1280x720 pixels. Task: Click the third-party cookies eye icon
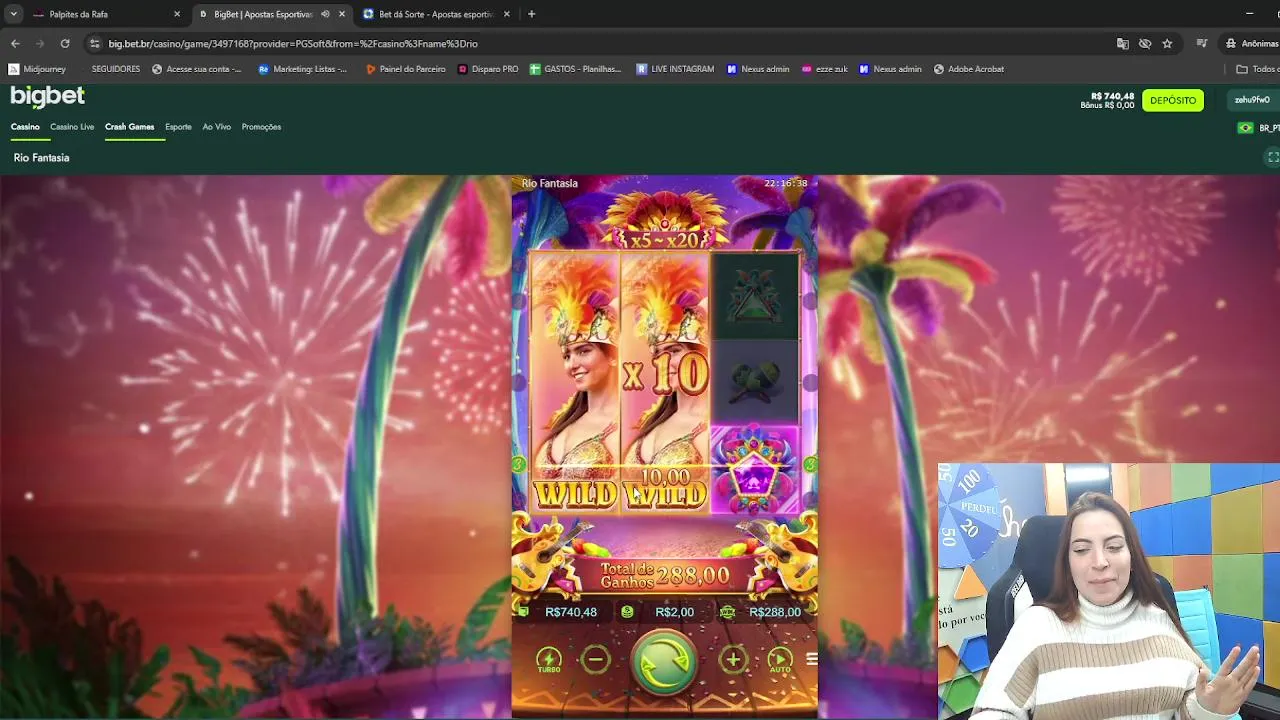pyautogui.click(x=1145, y=44)
